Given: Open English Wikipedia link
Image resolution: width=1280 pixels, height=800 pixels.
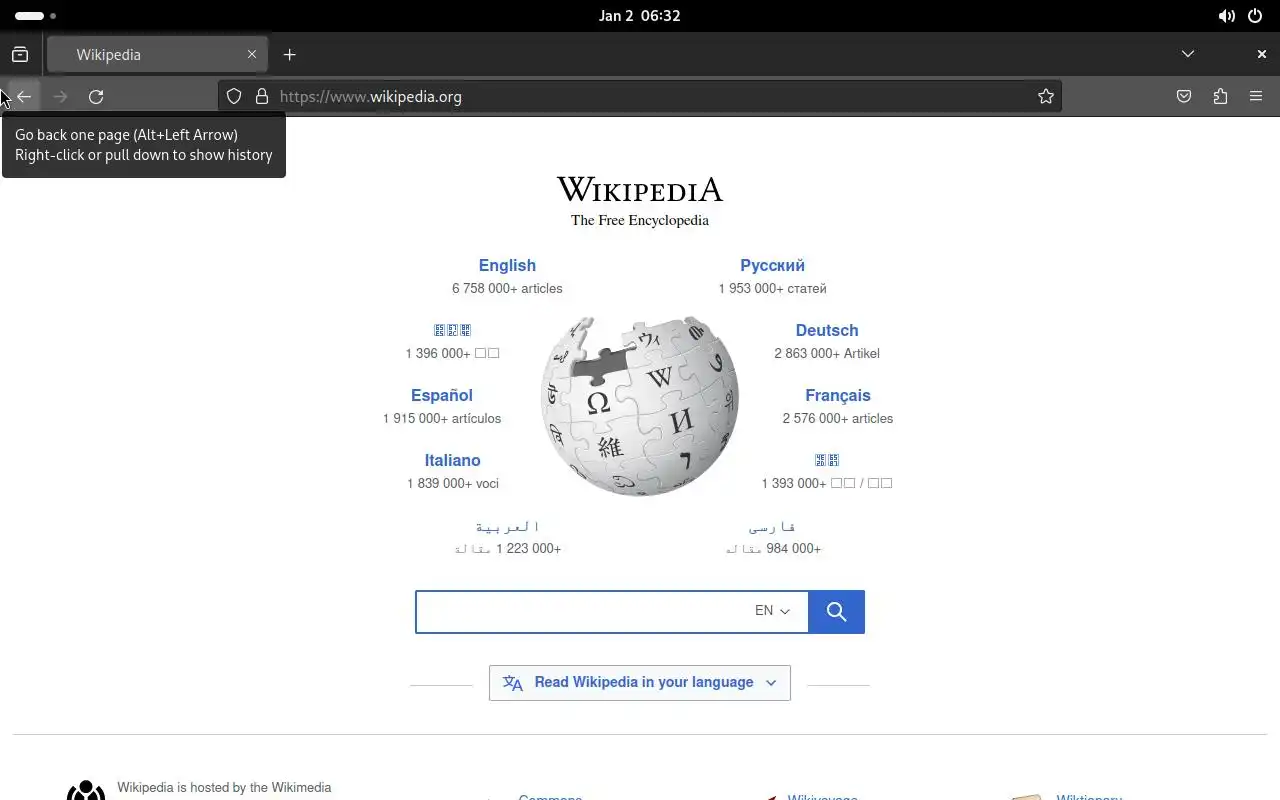Looking at the screenshot, I should [x=507, y=265].
